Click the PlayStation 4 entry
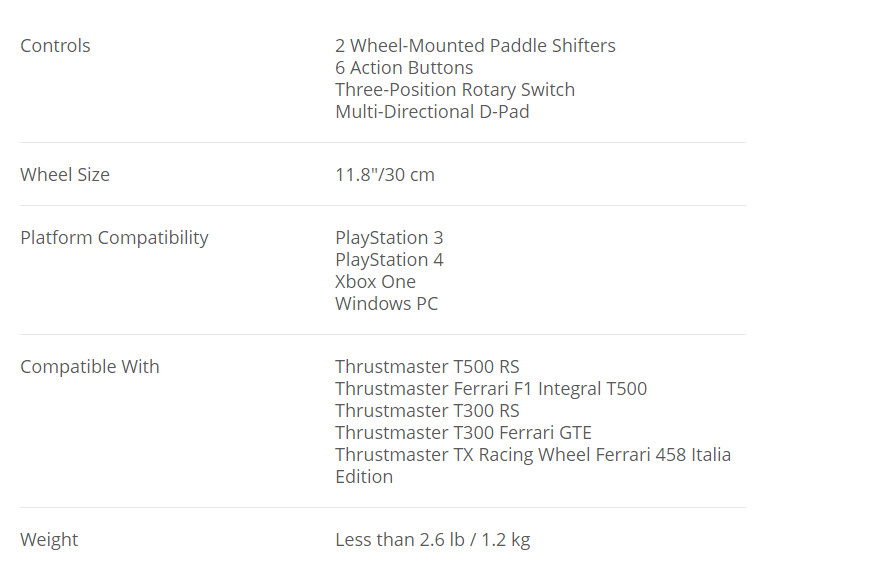Viewport: 895px width, 563px height. 389,260
